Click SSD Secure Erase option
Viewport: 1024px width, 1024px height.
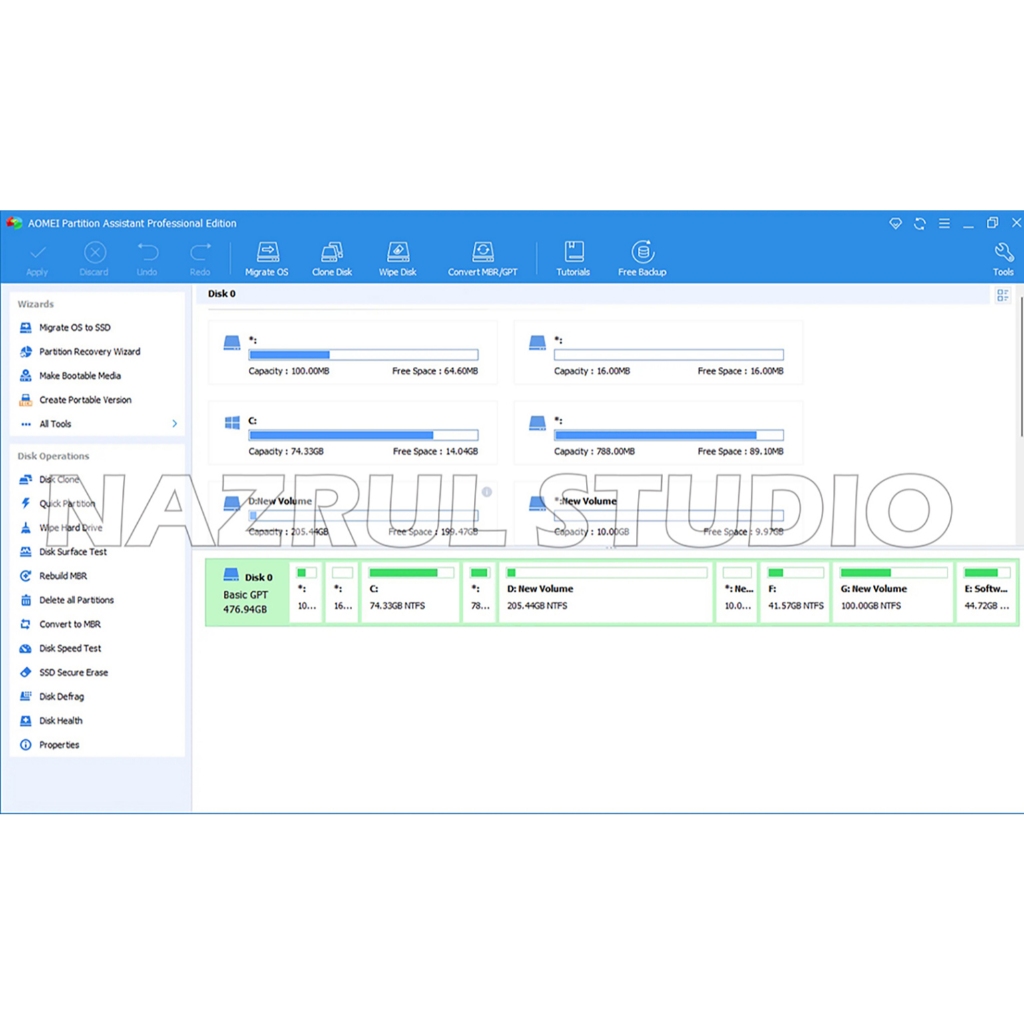tap(73, 673)
